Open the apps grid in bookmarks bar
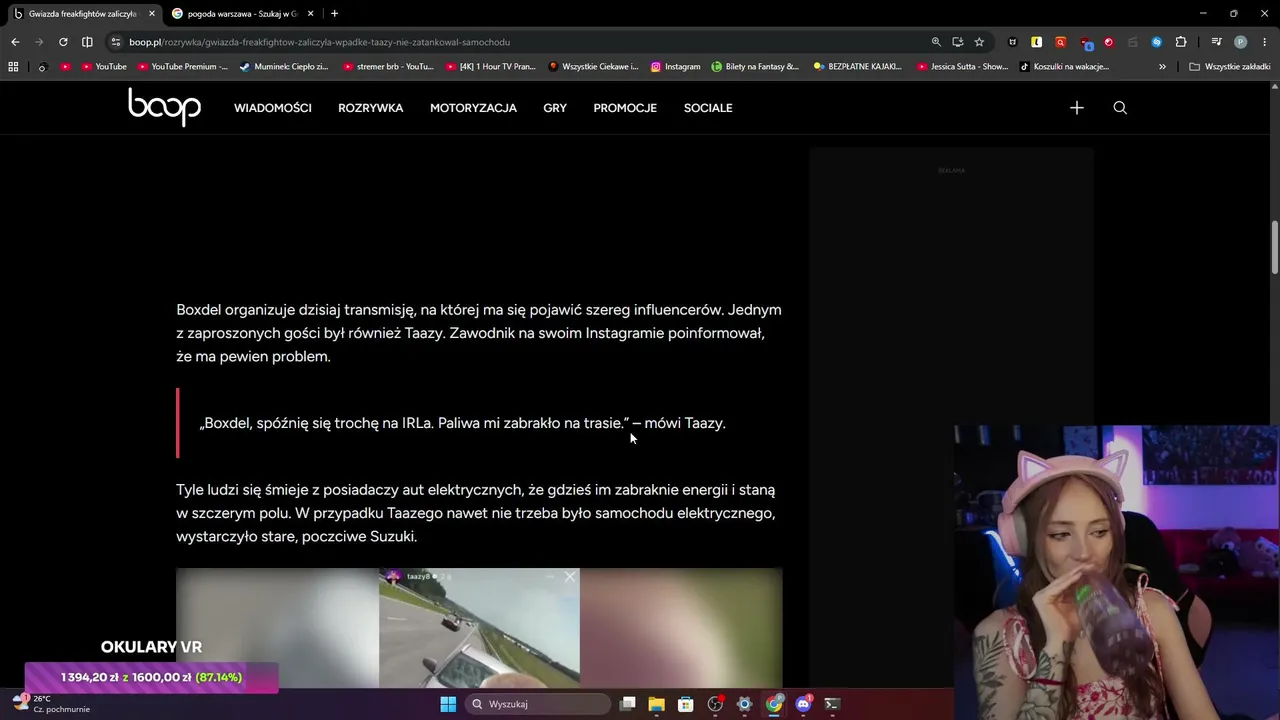The image size is (1280, 720). (x=13, y=67)
